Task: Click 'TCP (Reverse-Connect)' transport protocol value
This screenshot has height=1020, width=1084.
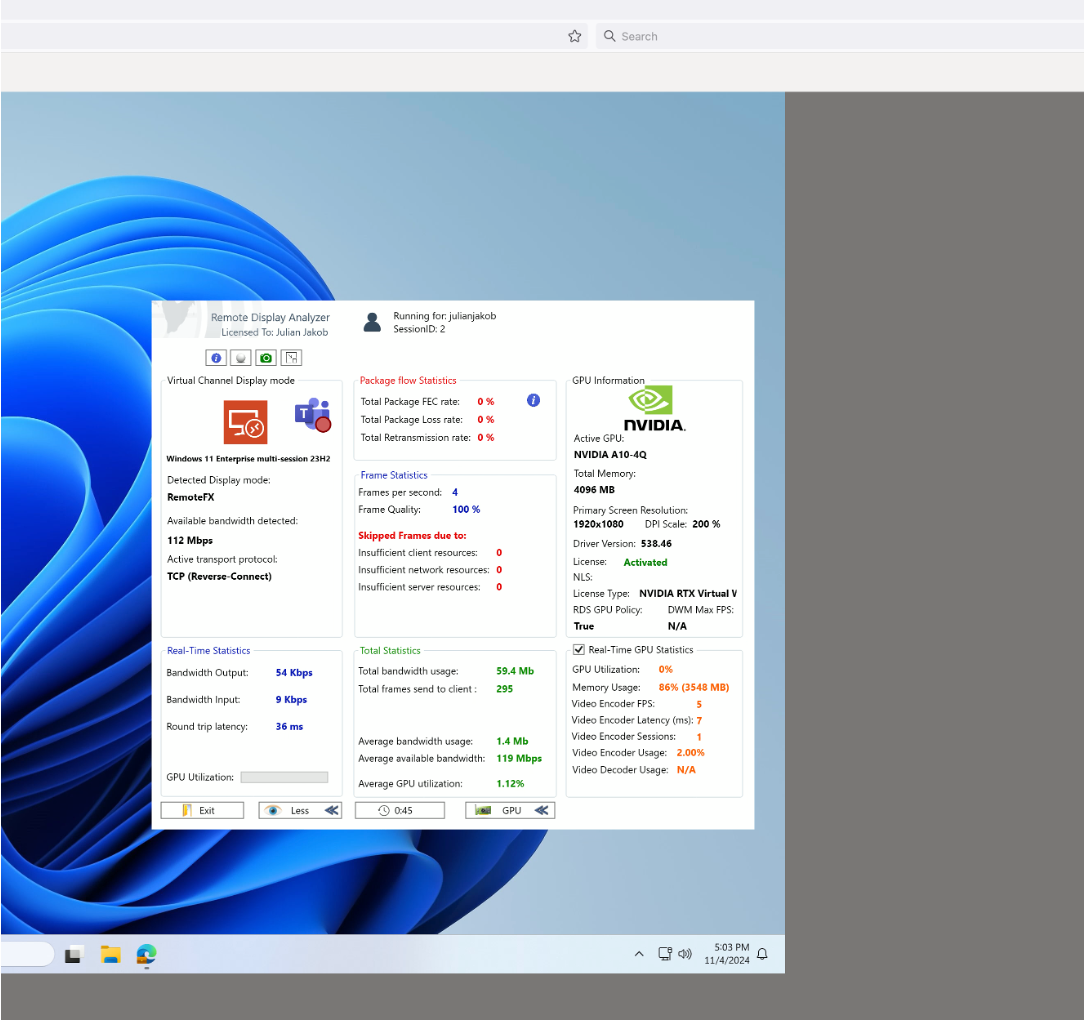Action: pyautogui.click(x=219, y=576)
